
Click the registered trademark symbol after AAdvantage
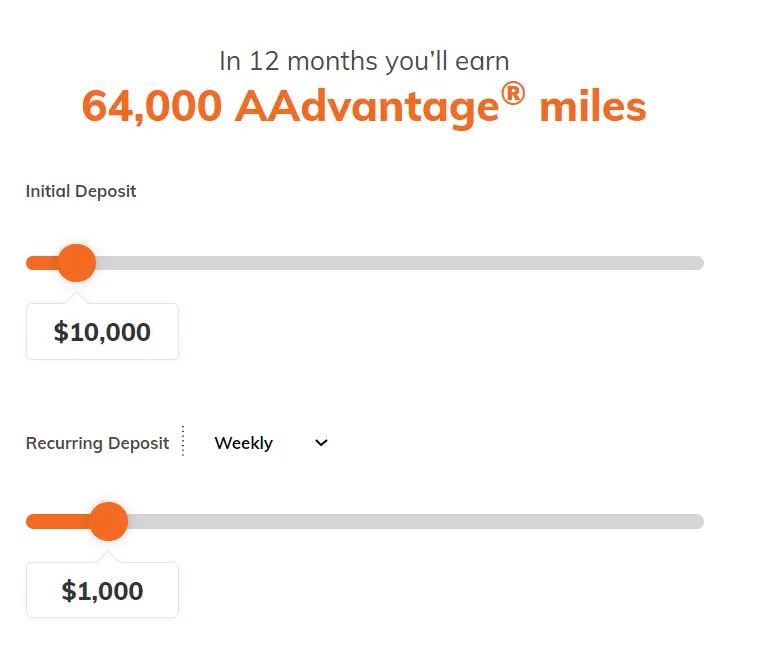pyautogui.click(x=513, y=94)
